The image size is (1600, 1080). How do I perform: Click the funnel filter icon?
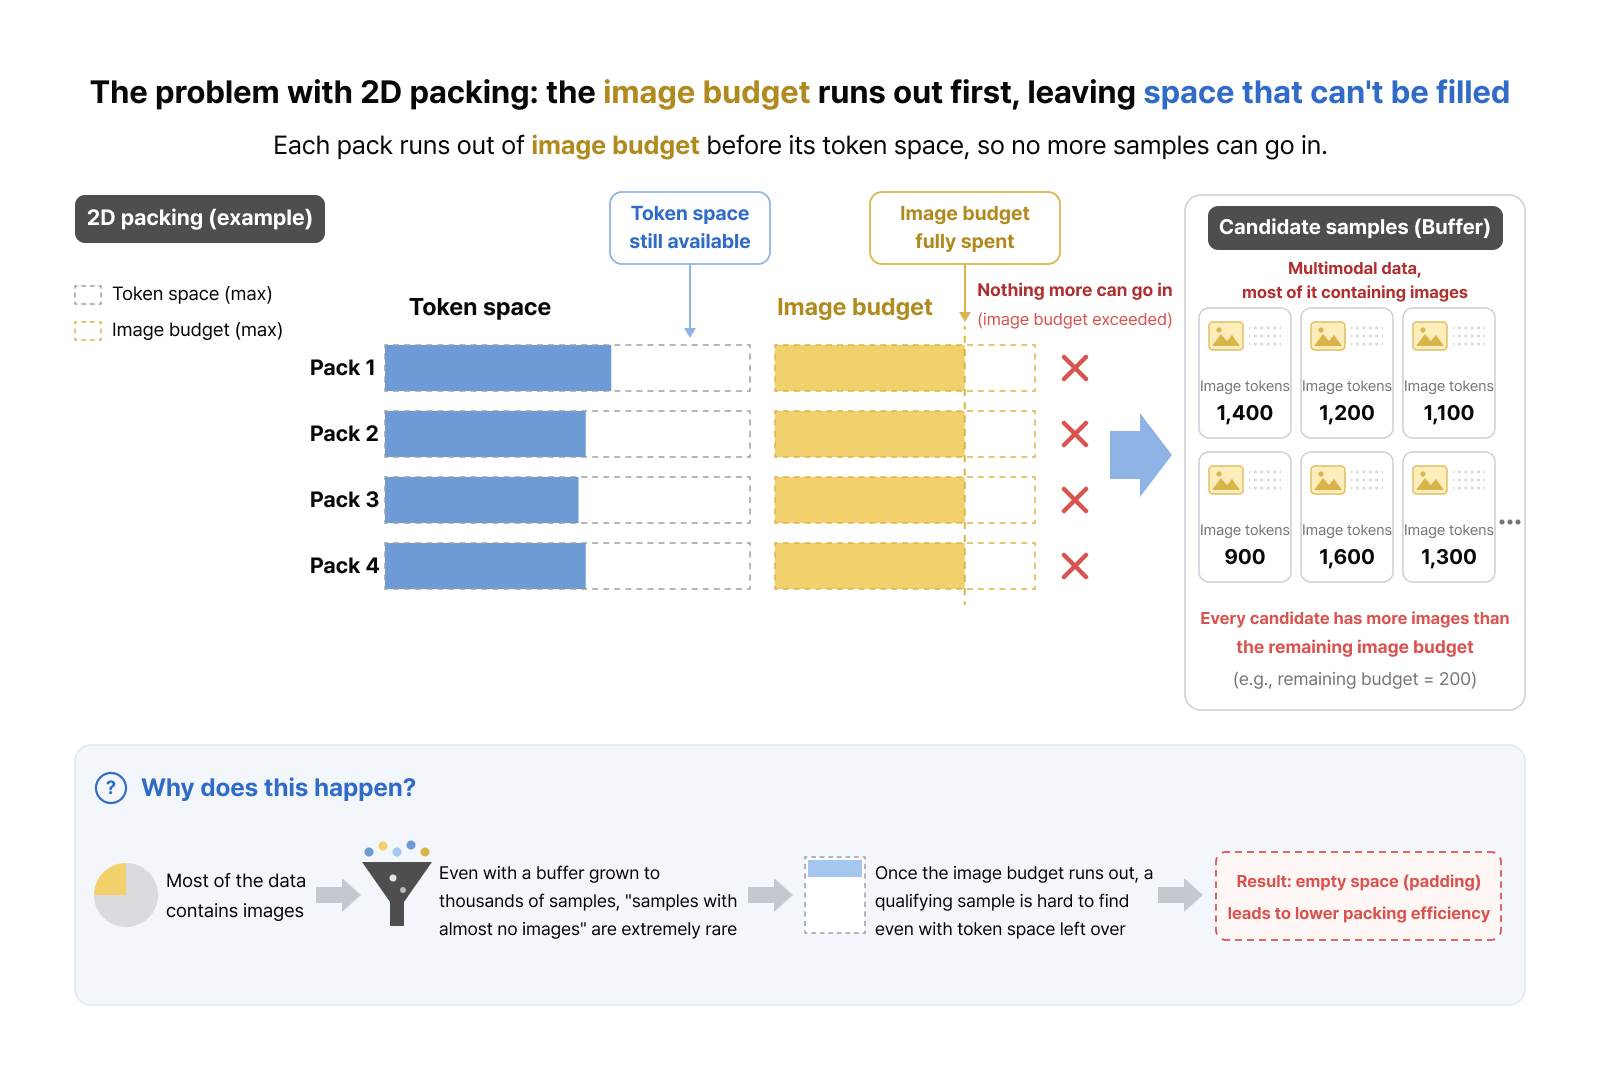click(397, 884)
